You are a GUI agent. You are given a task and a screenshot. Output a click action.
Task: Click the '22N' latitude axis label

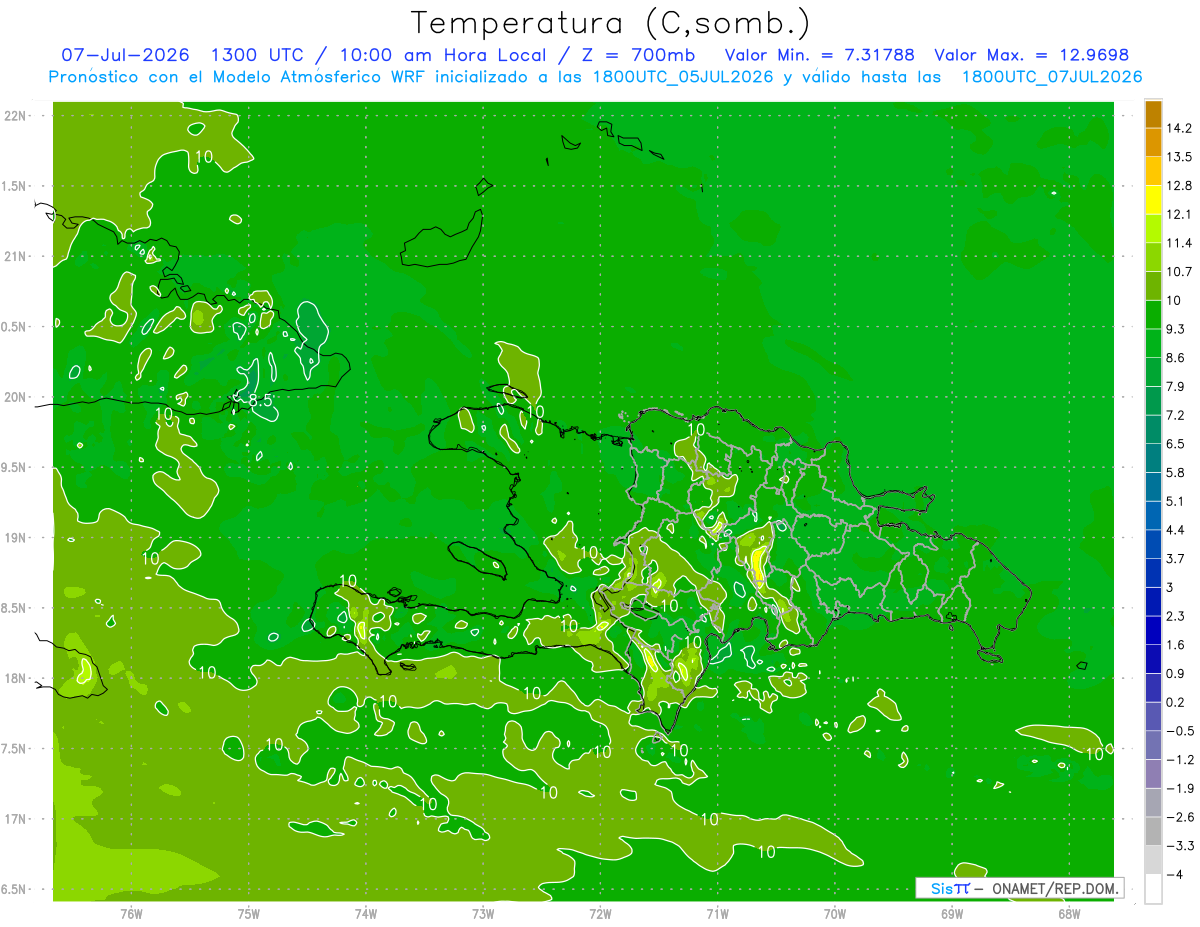click(15, 115)
